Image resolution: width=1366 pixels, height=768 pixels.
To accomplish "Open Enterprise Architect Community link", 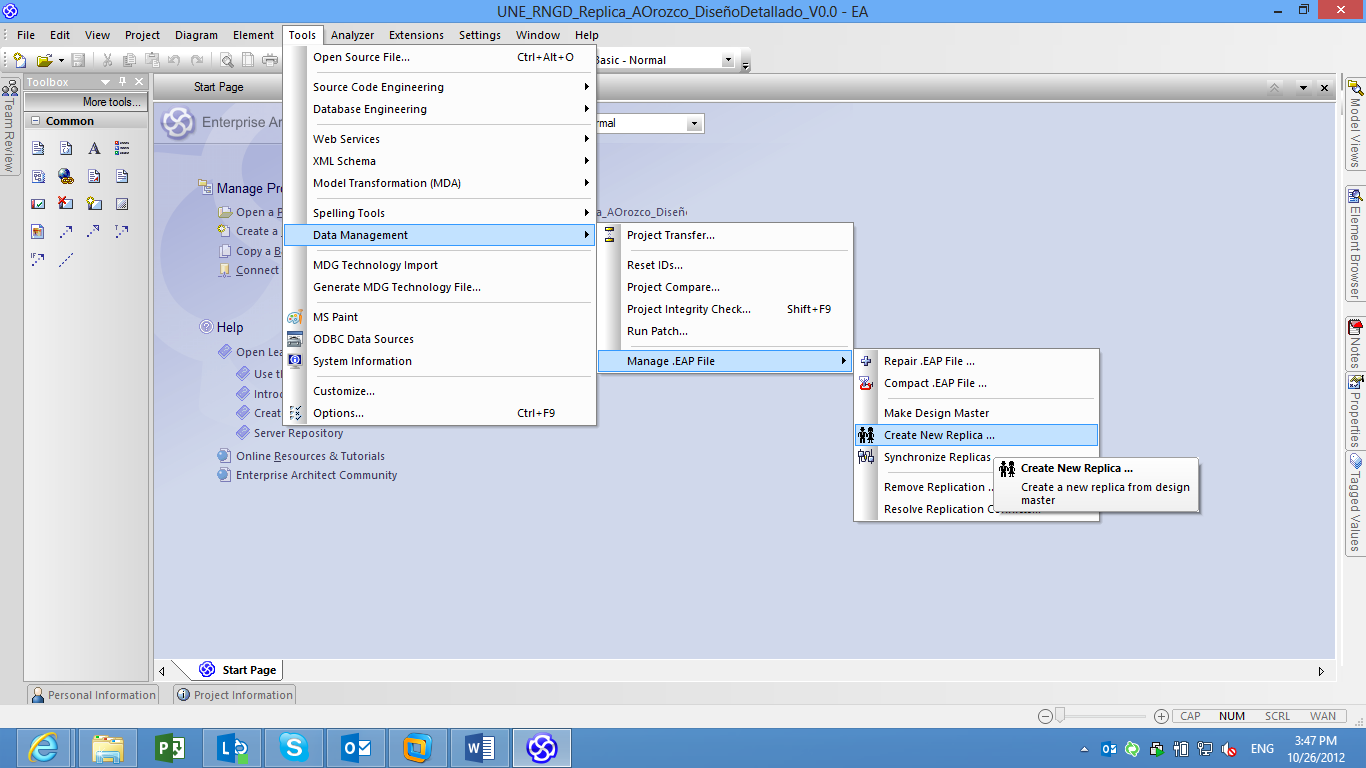I will click(x=316, y=475).
